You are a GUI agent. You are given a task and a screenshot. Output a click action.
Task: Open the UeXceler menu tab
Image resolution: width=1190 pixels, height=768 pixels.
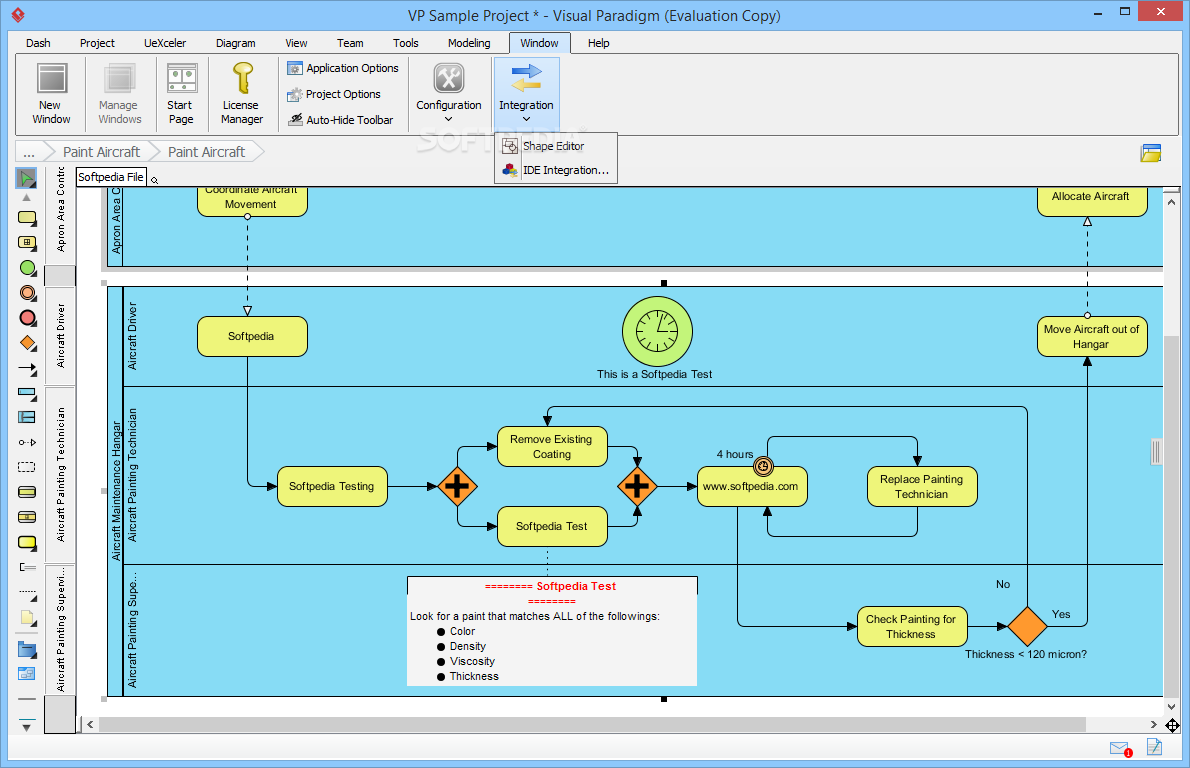pos(165,43)
